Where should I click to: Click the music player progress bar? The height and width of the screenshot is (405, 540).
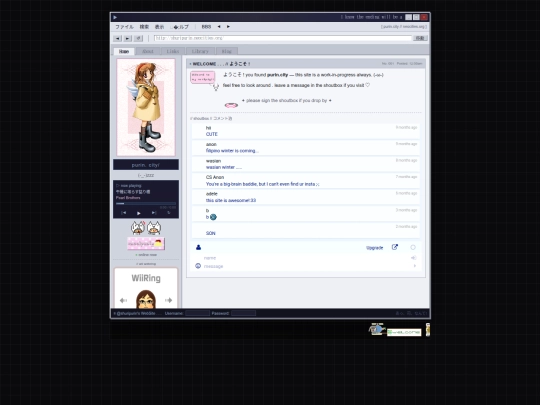[146, 204]
